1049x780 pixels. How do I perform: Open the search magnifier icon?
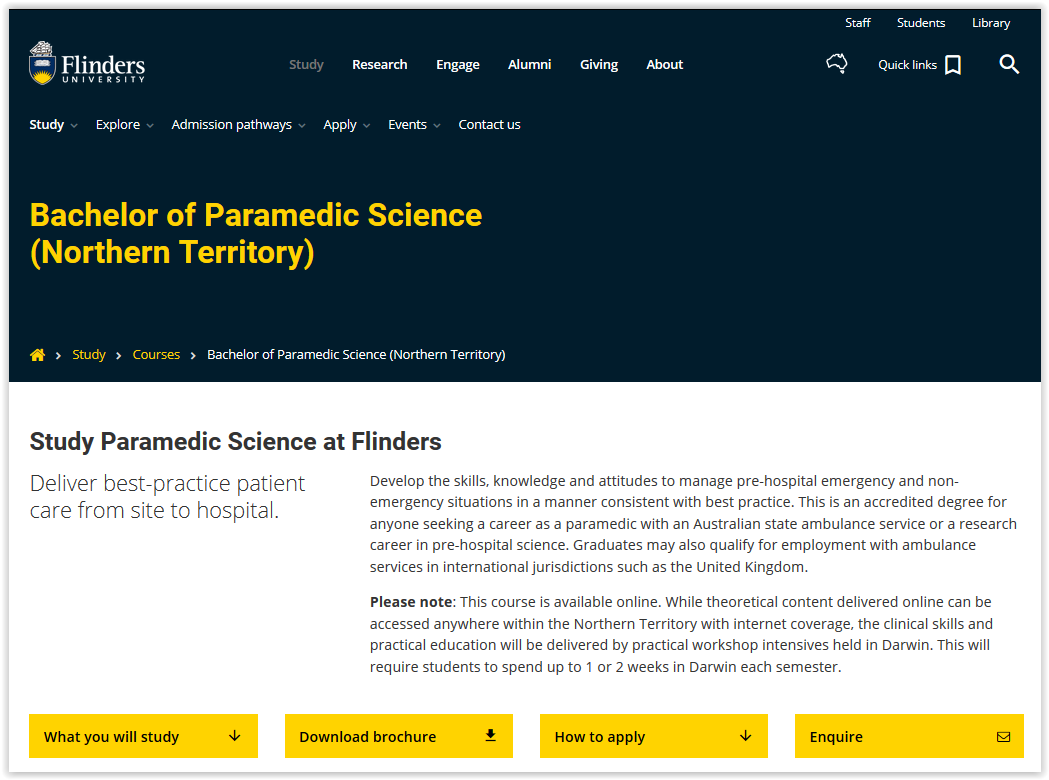[x=1009, y=64]
